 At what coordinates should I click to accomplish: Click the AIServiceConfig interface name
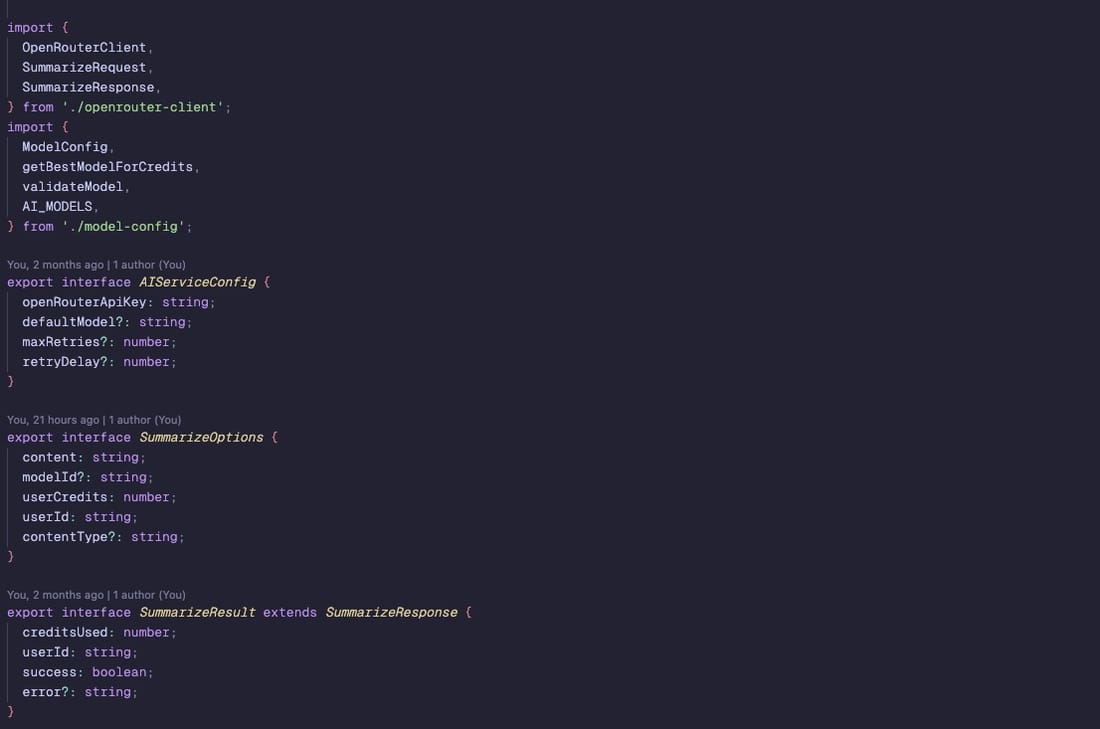pos(197,282)
